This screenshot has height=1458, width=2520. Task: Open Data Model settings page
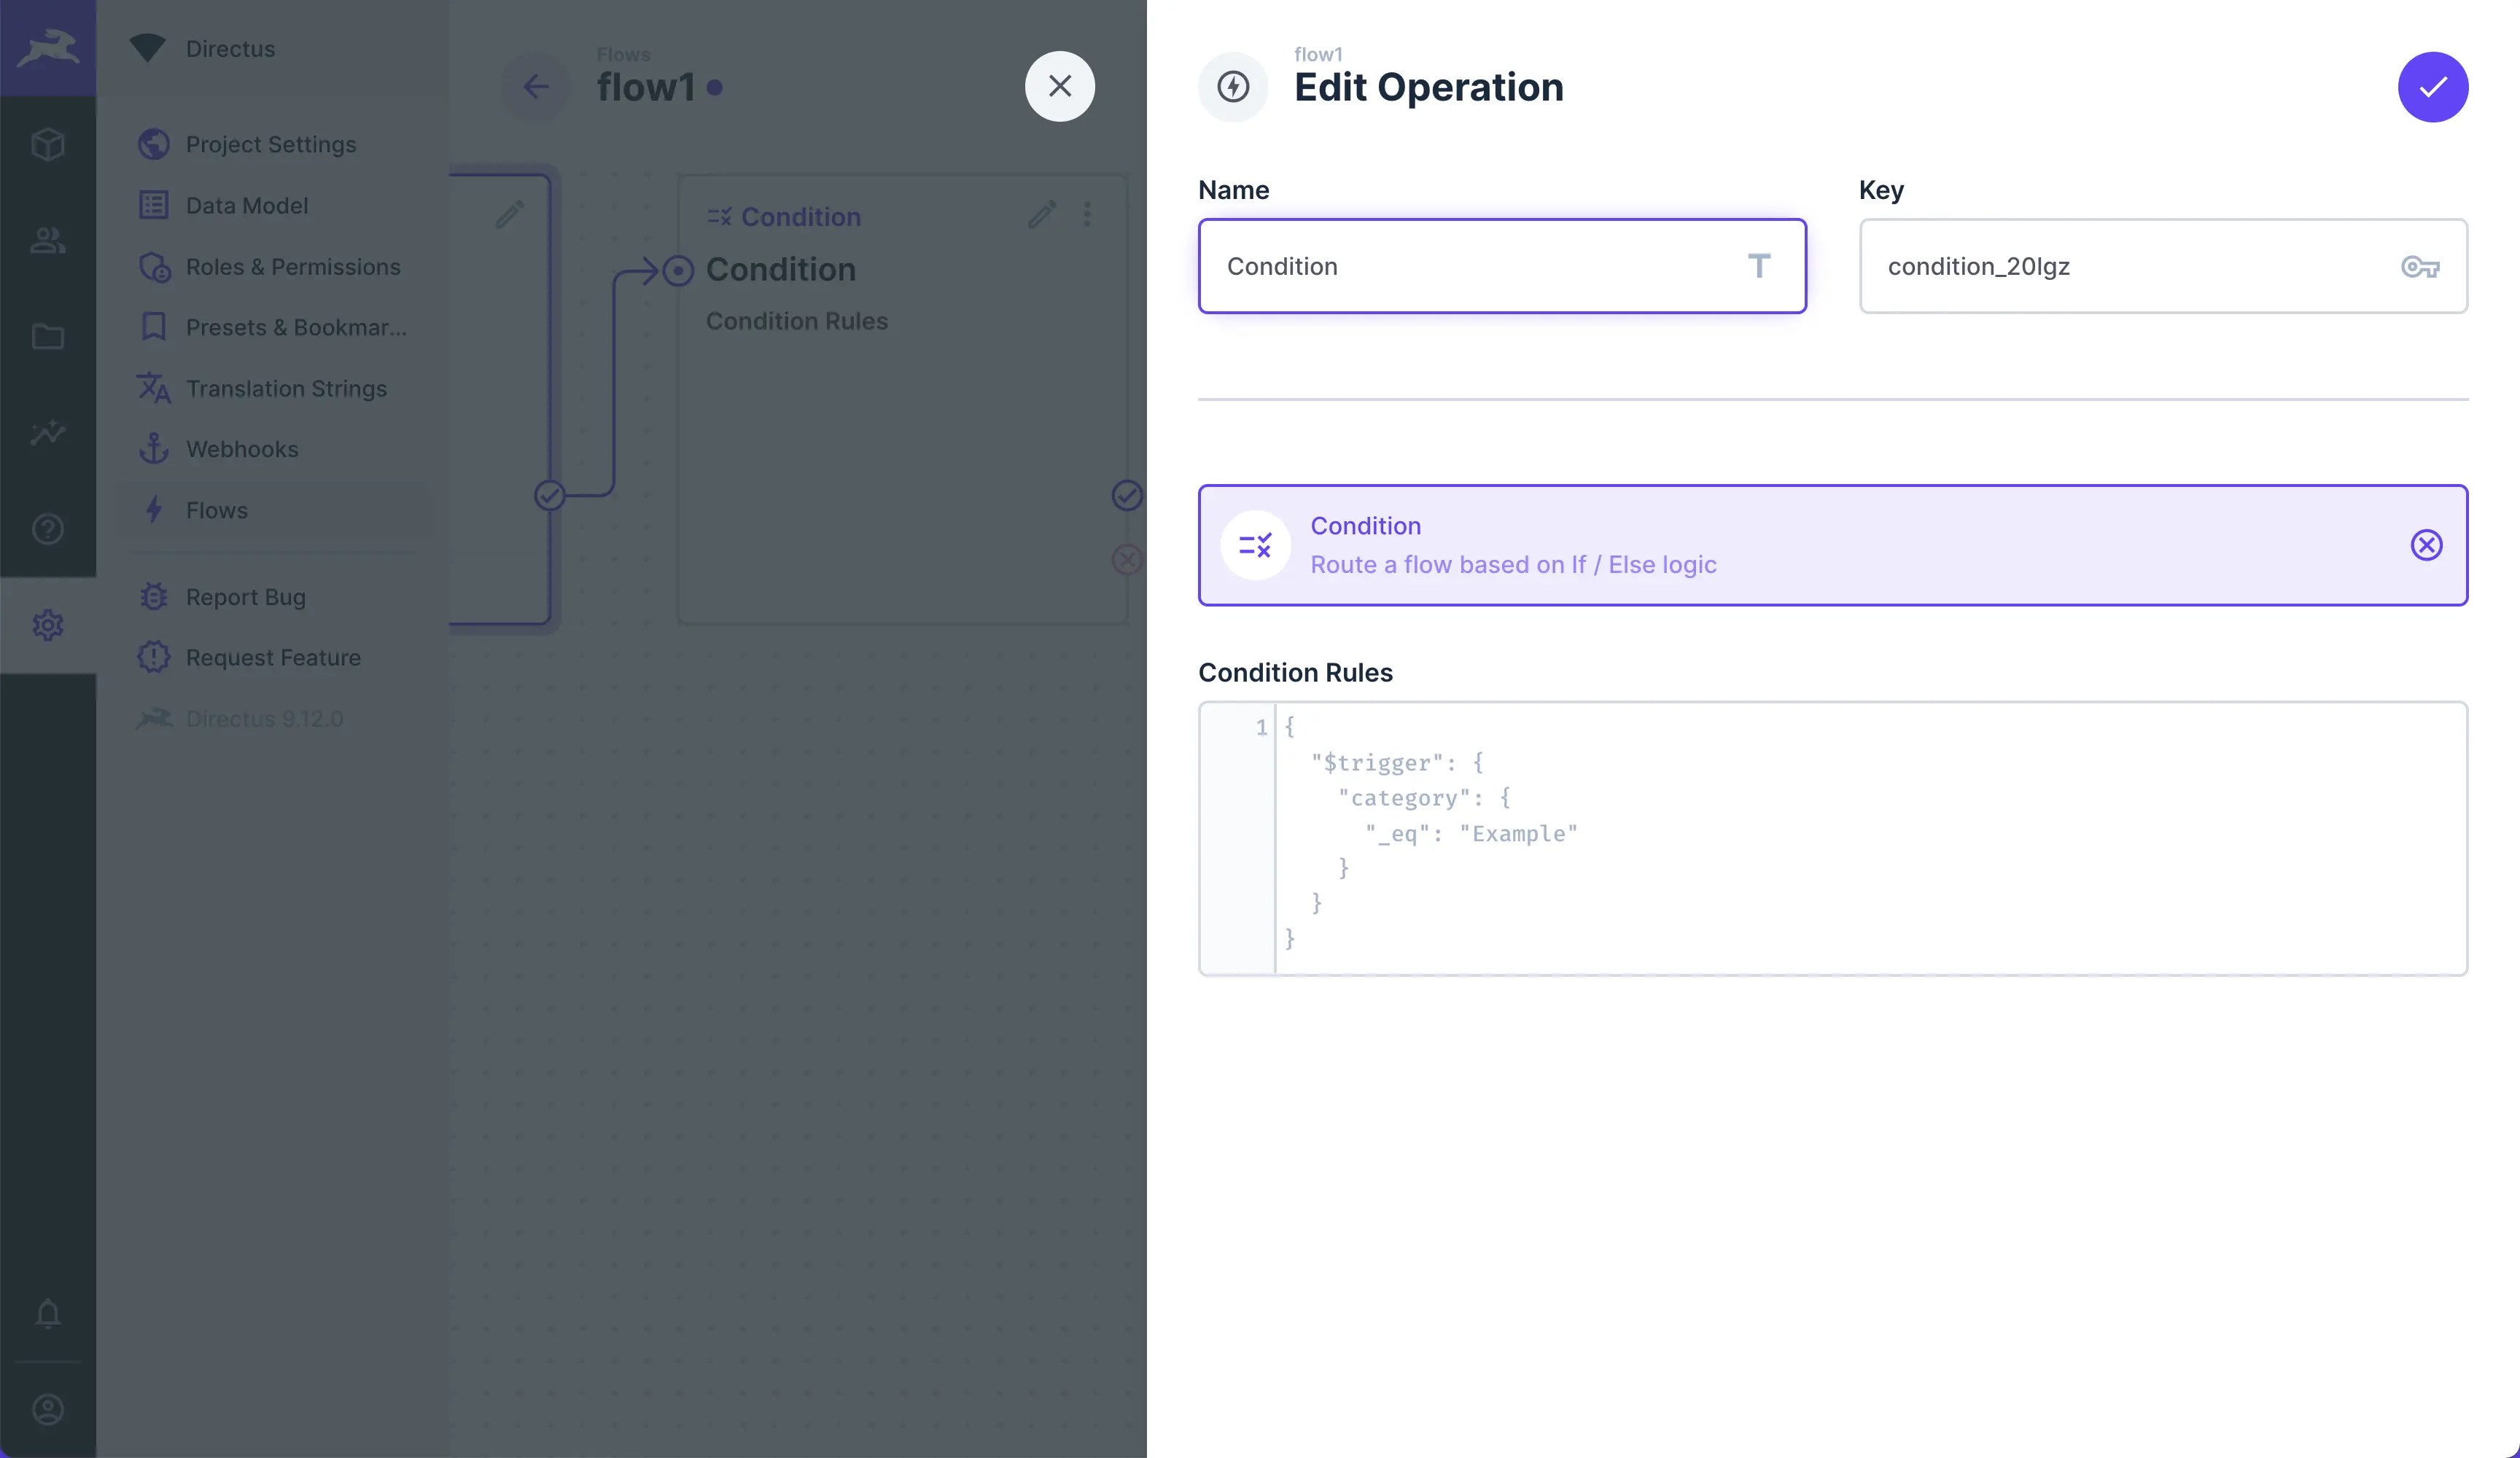[x=246, y=206]
